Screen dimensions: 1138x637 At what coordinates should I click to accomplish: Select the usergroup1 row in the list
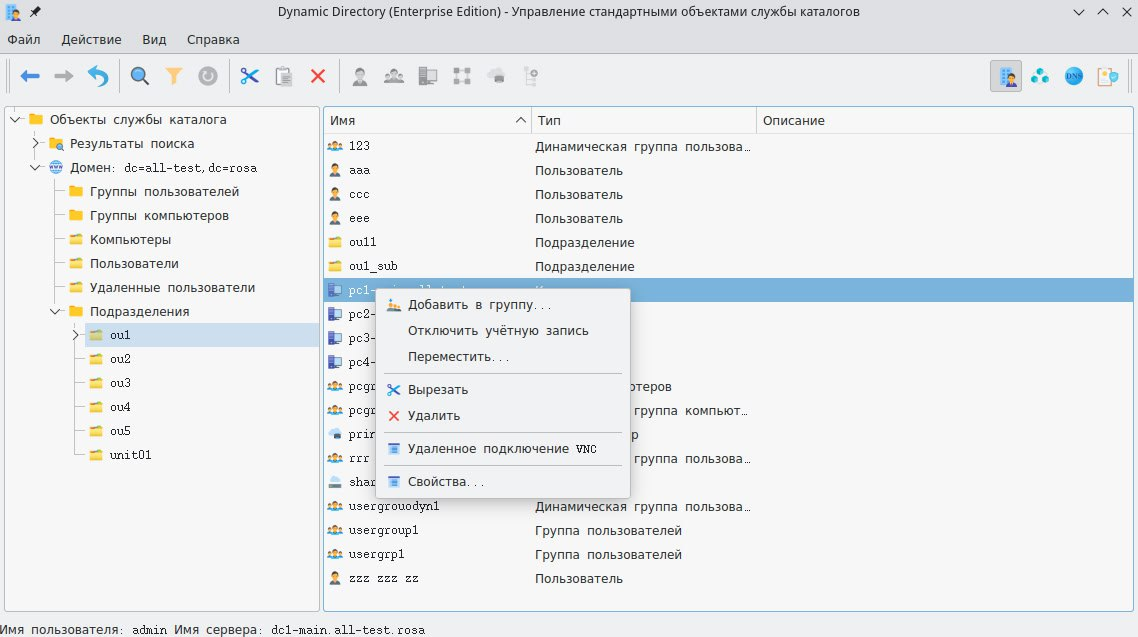point(384,530)
